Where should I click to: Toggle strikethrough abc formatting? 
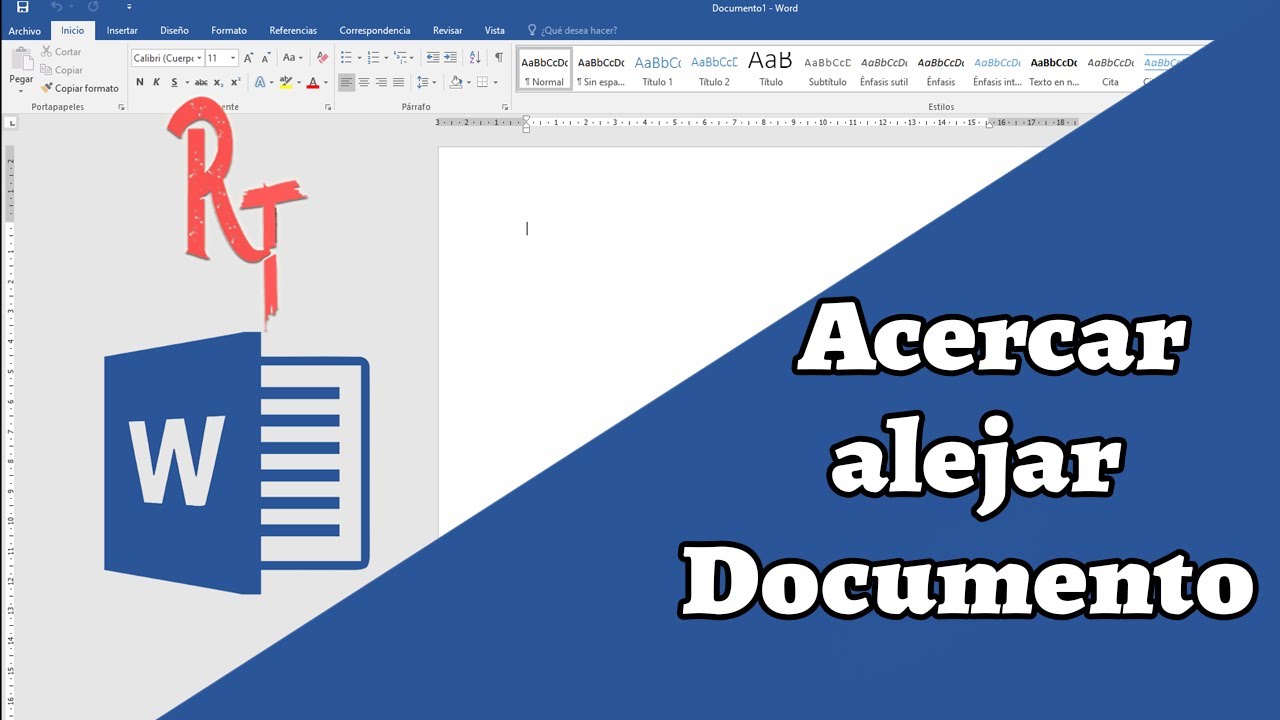pos(201,82)
